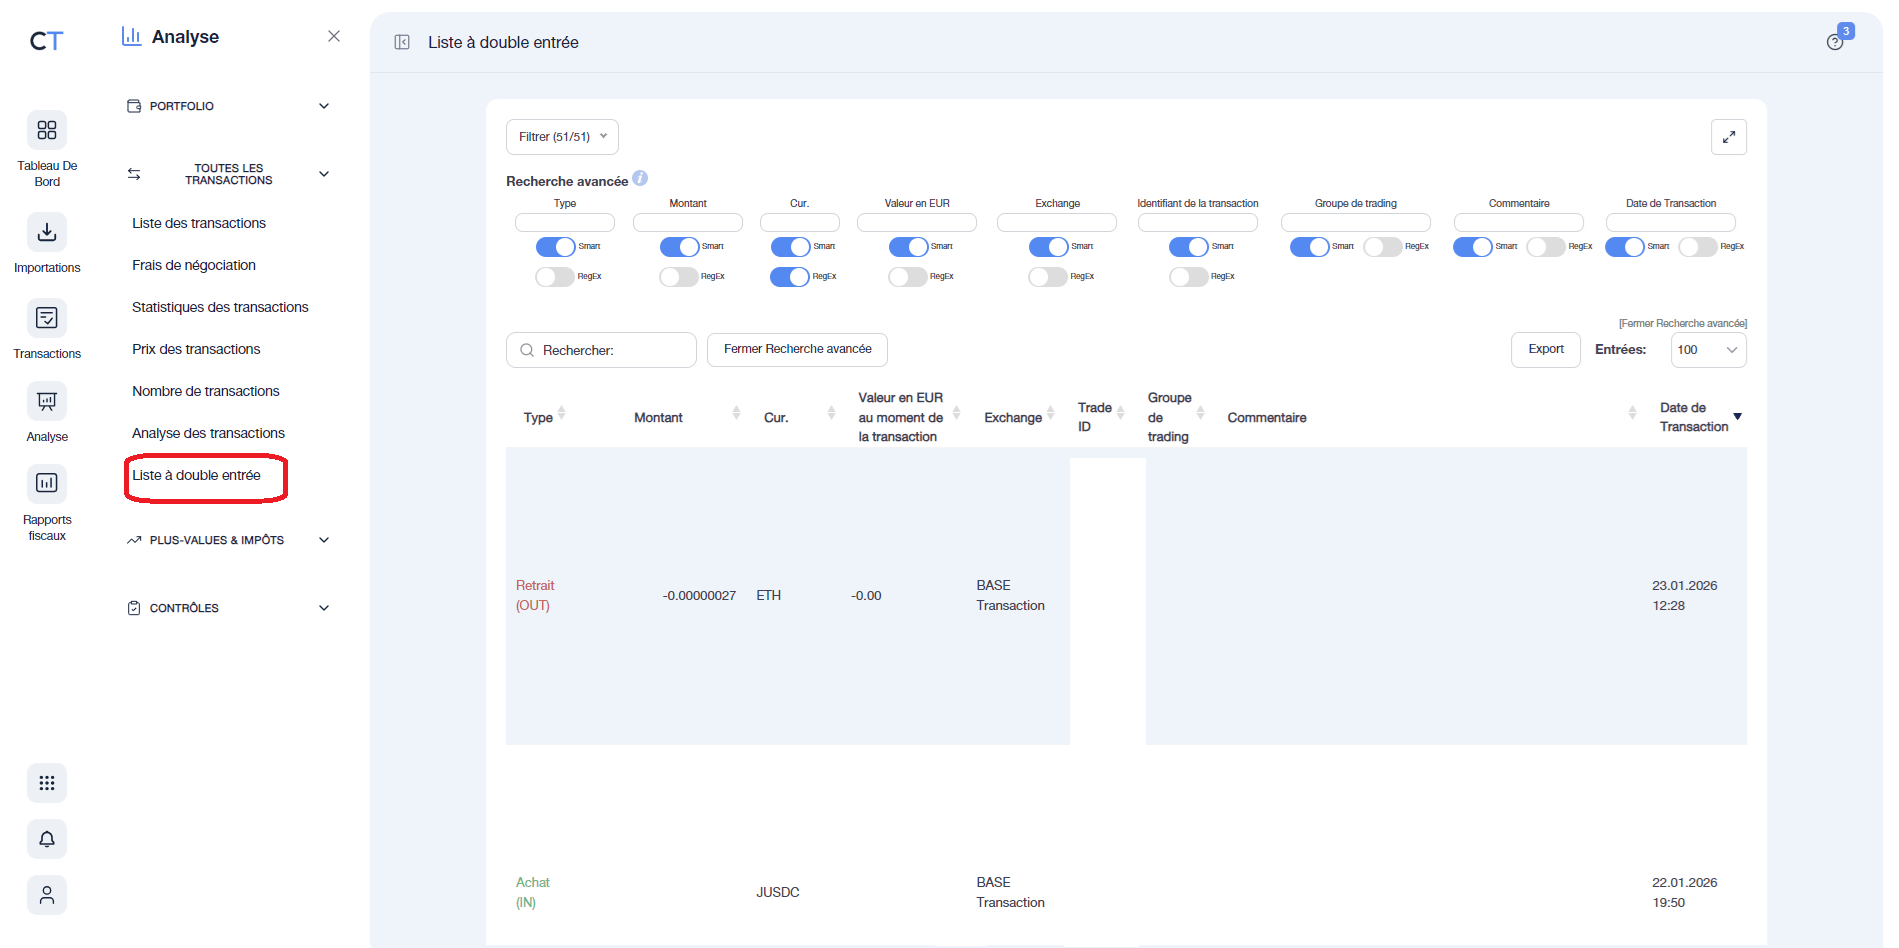
Task: Open the Tableau De Bord dashboard icon
Action: tap(47, 131)
